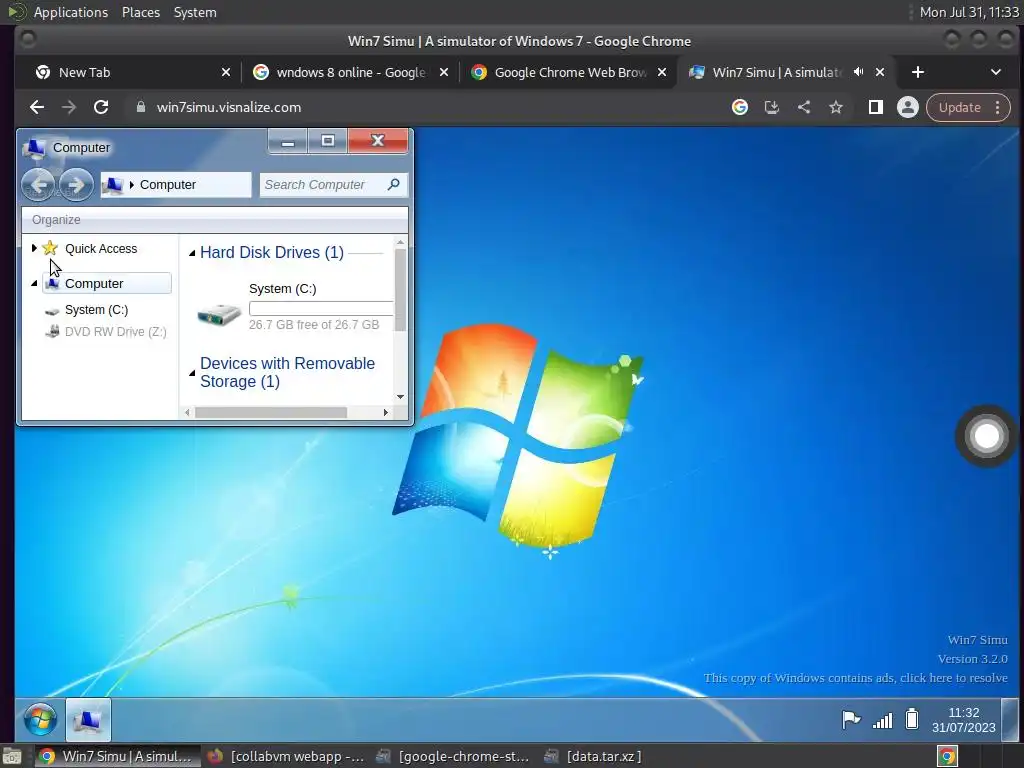Screen dimensions: 1024x768
Task: Open the Places menu
Action: point(141,12)
